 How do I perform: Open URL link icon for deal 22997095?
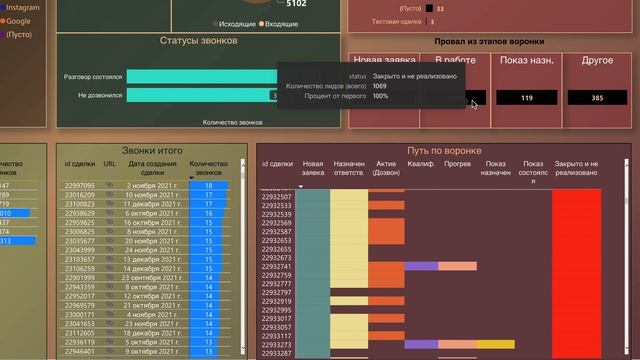(109, 185)
